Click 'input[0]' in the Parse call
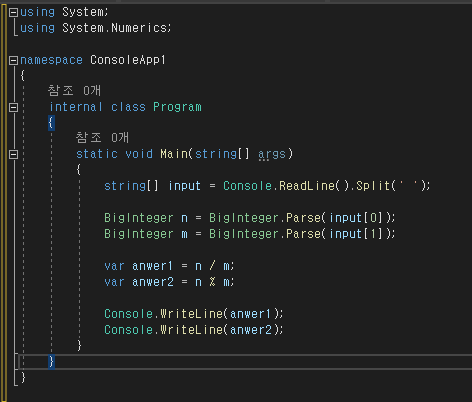The height and width of the screenshot is (402, 472). [x=355, y=218]
